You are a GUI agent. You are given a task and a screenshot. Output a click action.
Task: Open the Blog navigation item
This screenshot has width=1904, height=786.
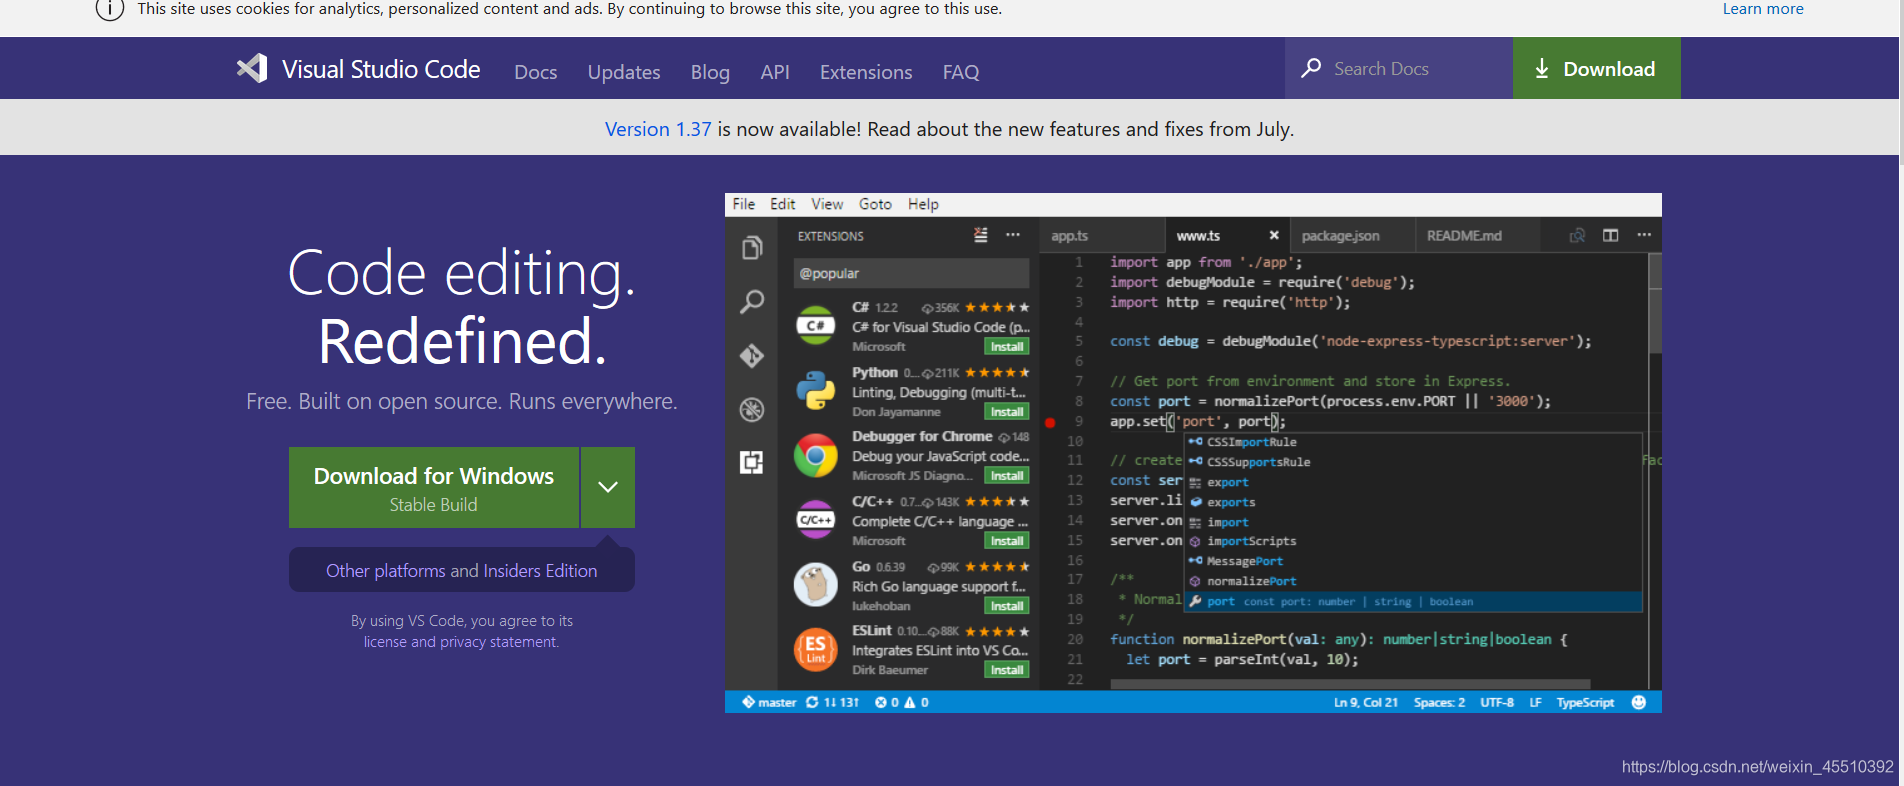click(710, 72)
